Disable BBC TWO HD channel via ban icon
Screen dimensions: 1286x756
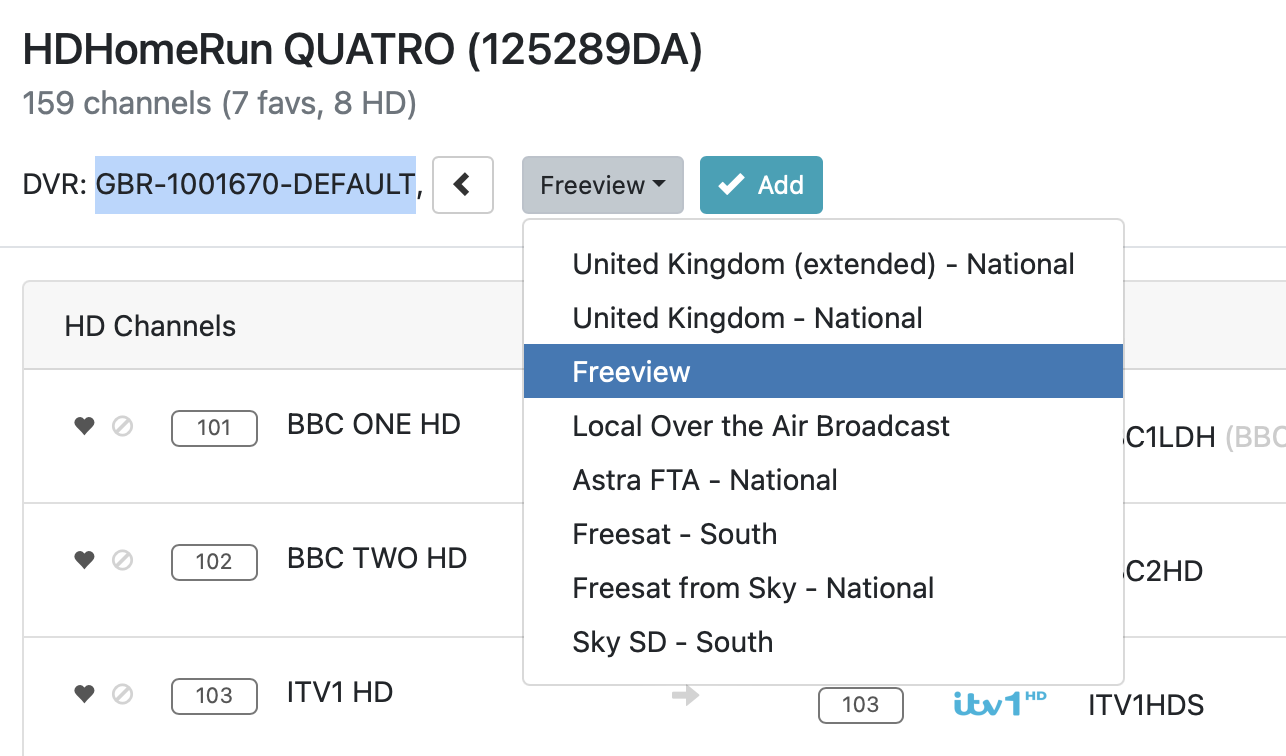[122, 560]
